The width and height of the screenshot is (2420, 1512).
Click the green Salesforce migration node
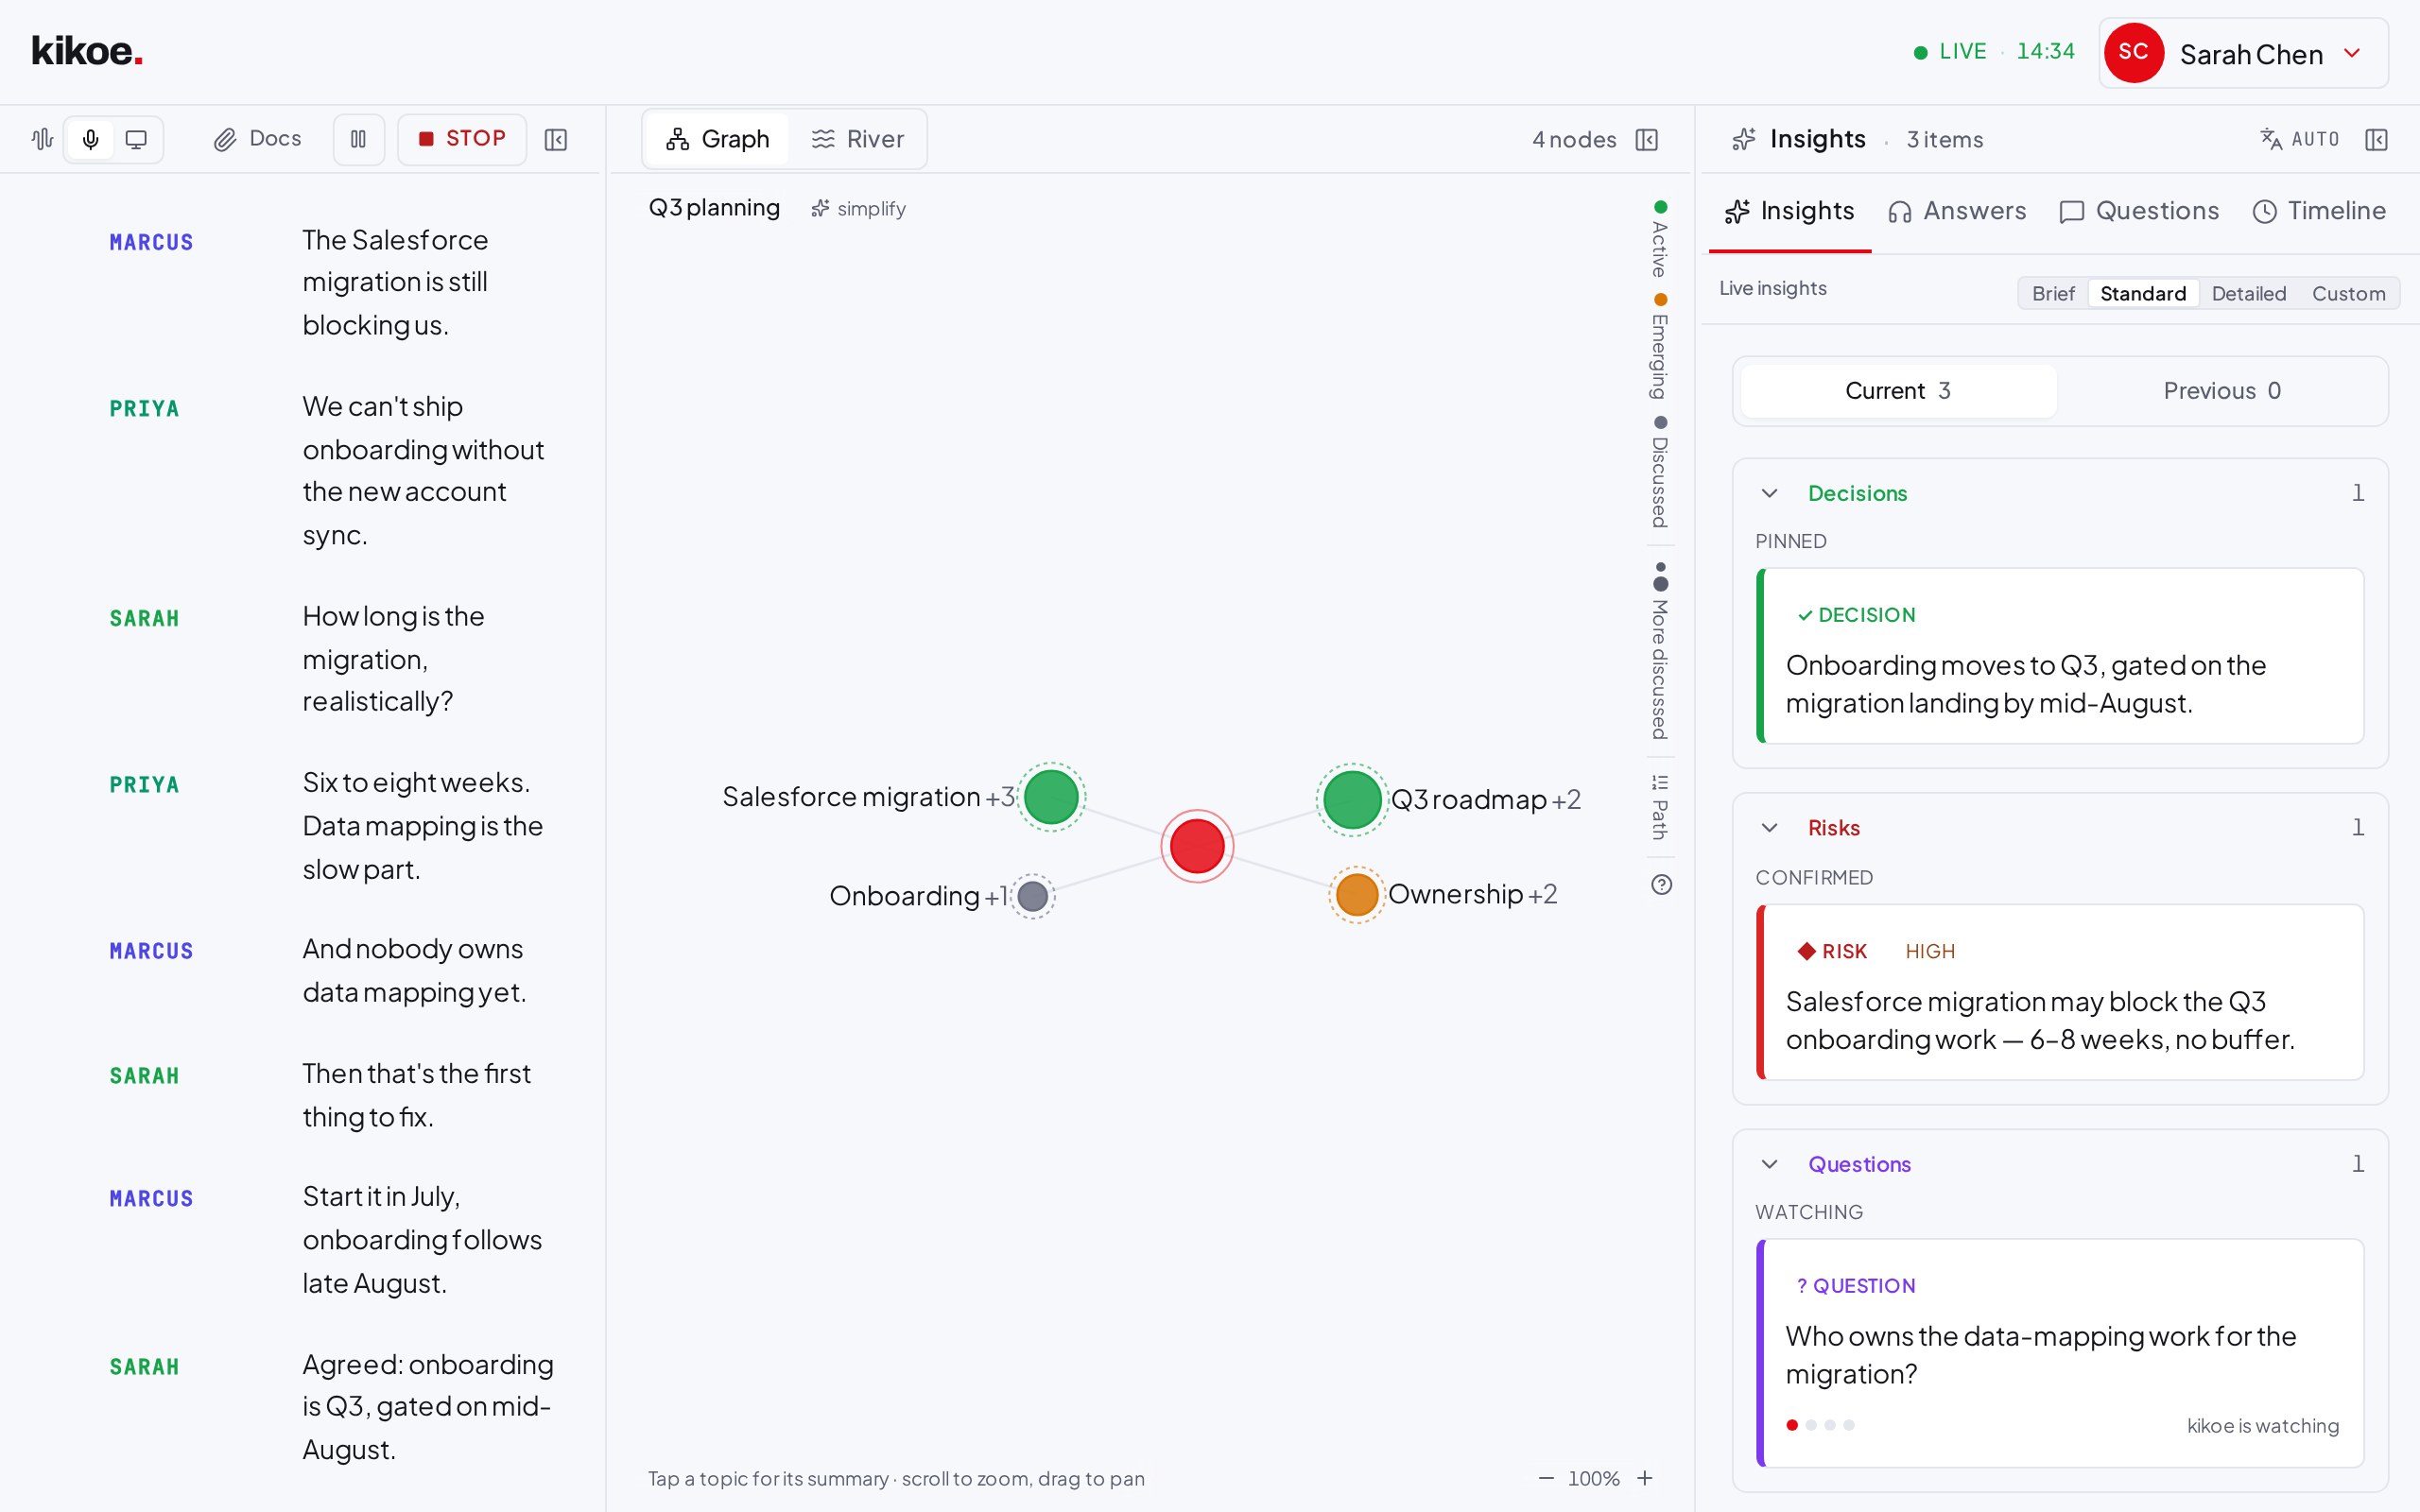click(1051, 797)
